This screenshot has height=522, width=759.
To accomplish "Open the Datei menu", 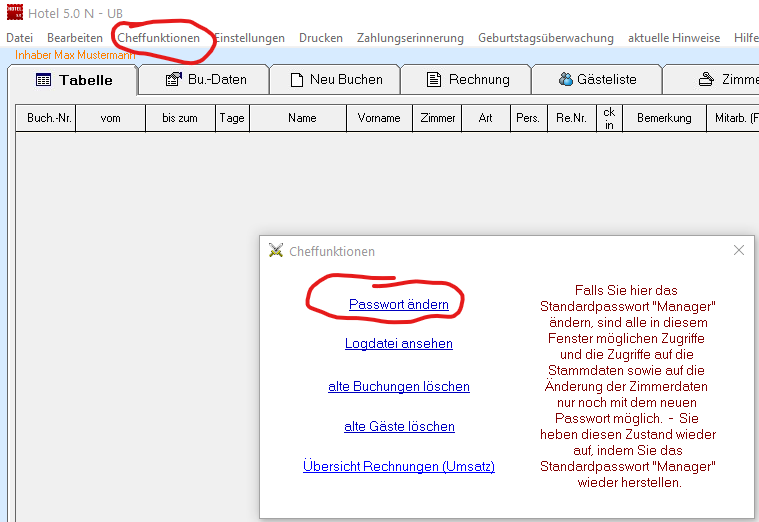I will (x=20, y=38).
